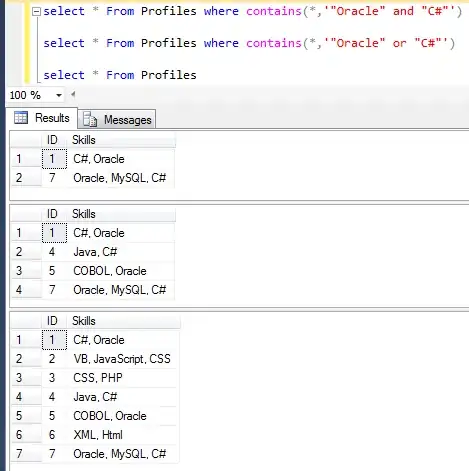469x471 pixels.
Task: Select ID cell 3 in third result grid
Action: click(x=54, y=378)
